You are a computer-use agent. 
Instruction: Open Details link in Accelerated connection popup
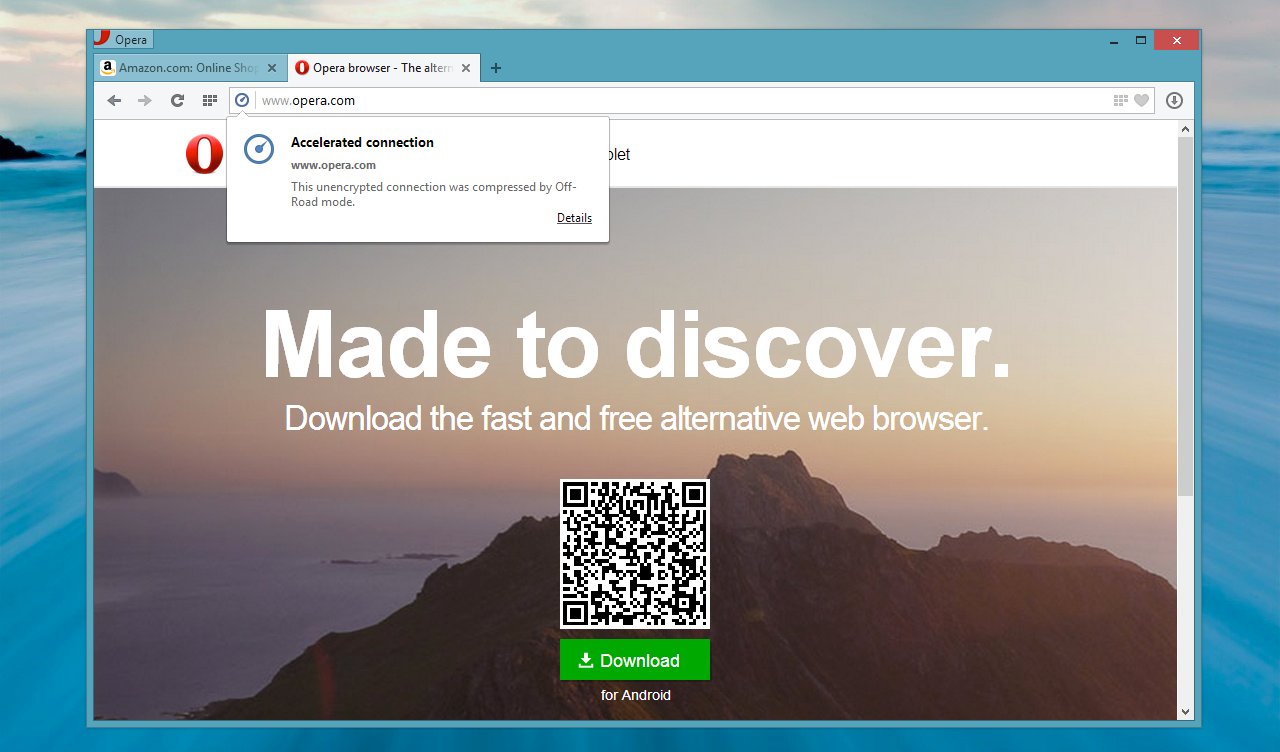click(574, 218)
